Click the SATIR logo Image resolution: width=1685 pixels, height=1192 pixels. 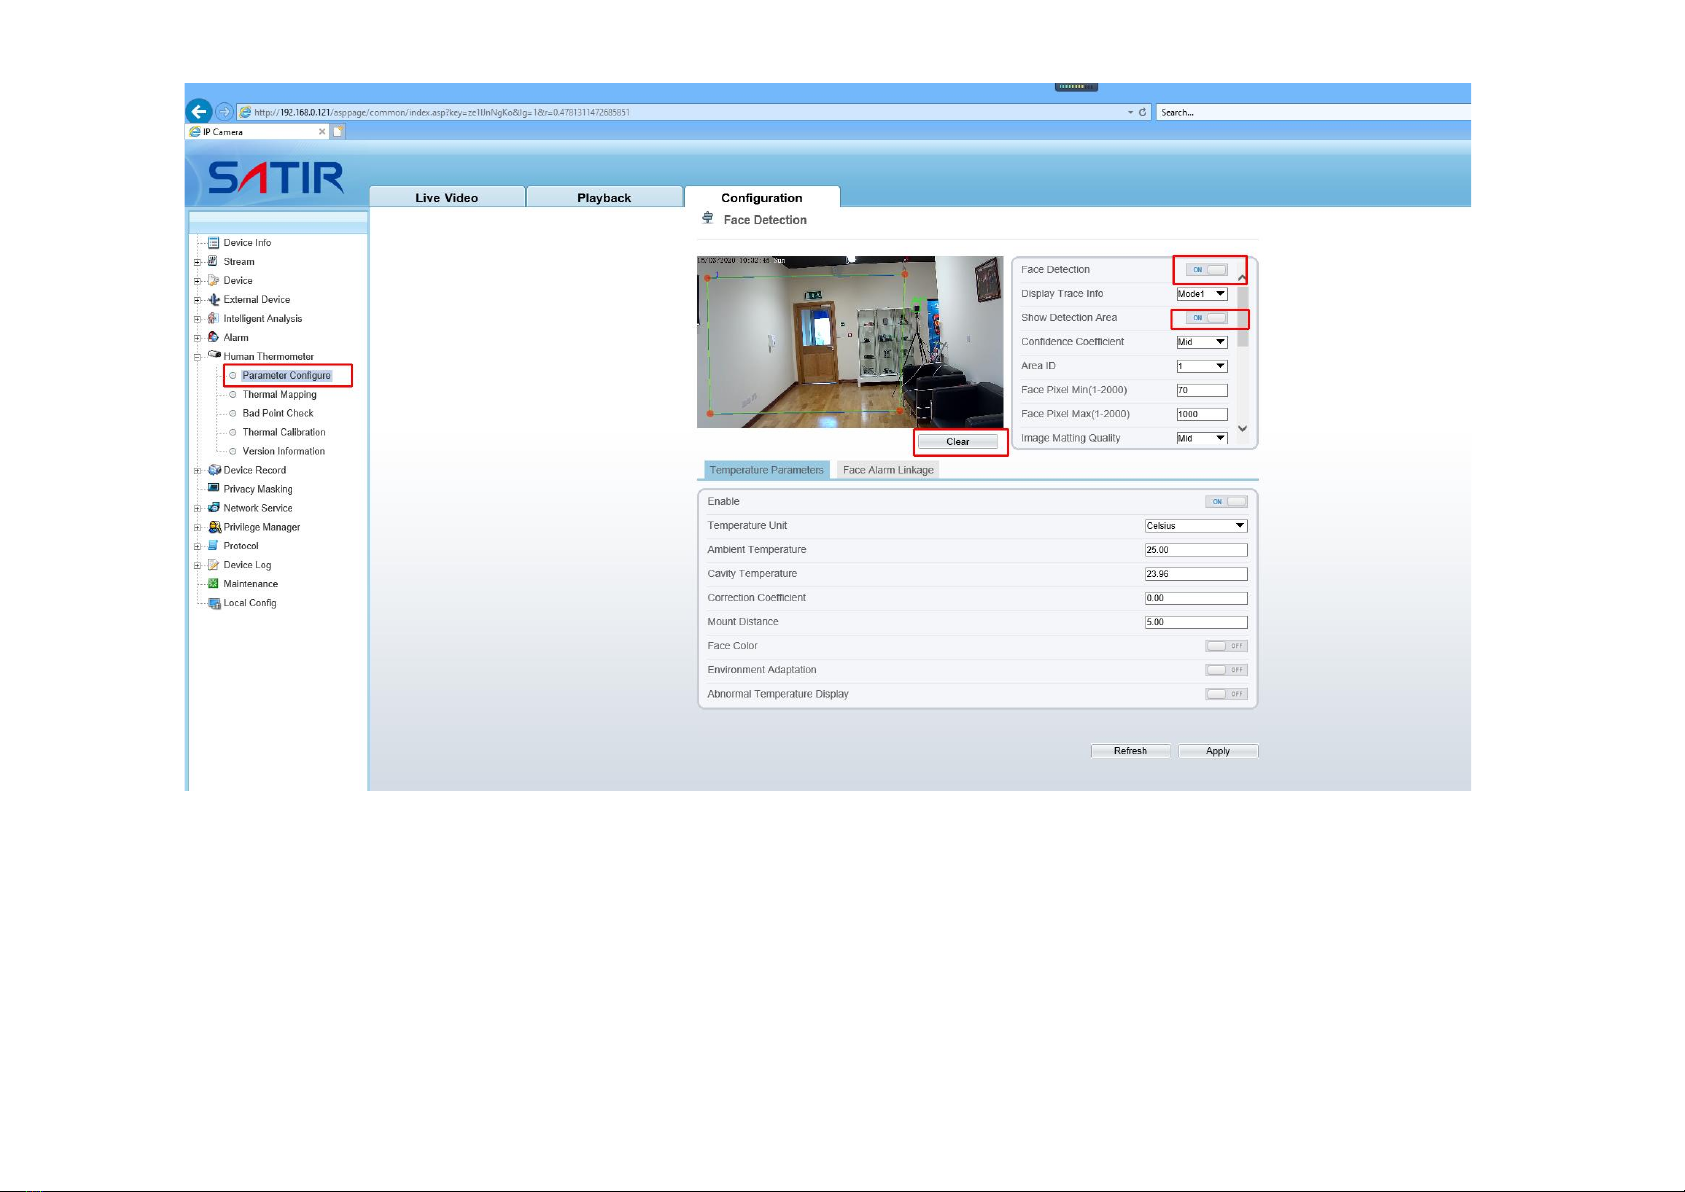(276, 178)
